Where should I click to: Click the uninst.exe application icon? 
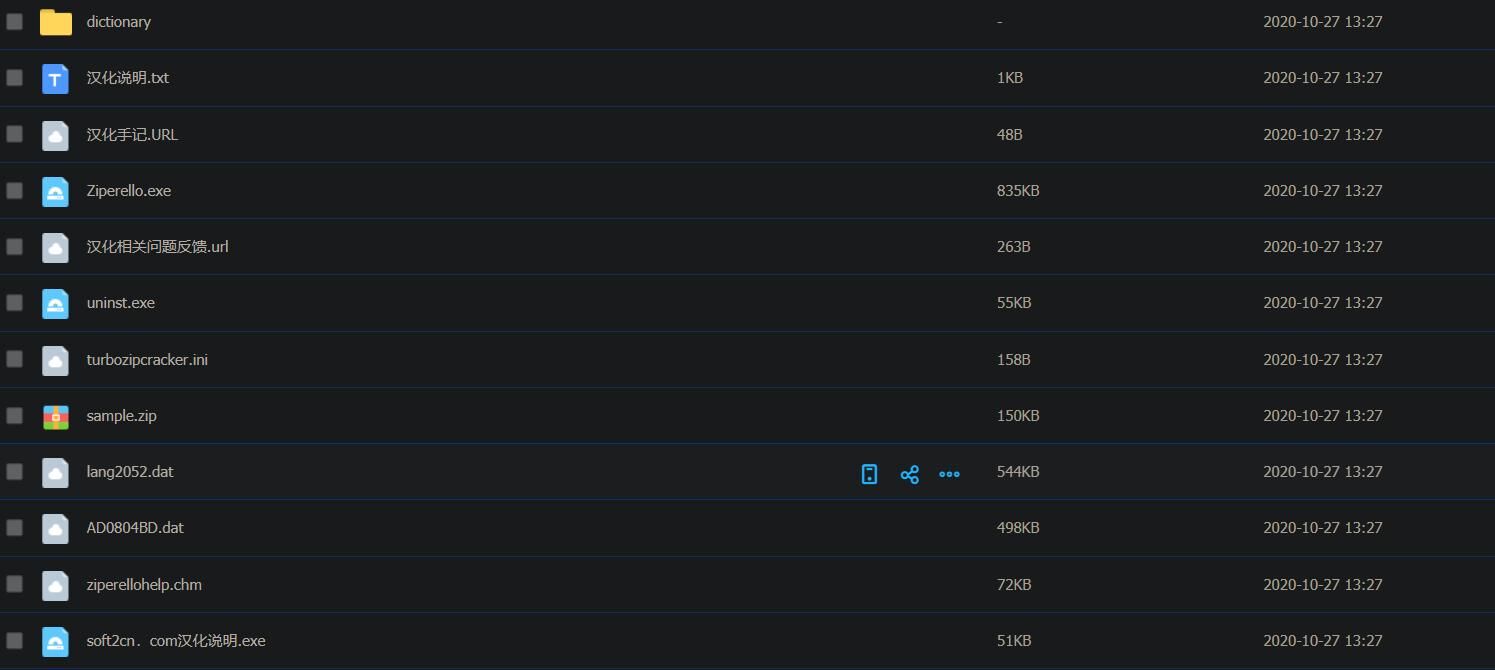[x=56, y=303]
